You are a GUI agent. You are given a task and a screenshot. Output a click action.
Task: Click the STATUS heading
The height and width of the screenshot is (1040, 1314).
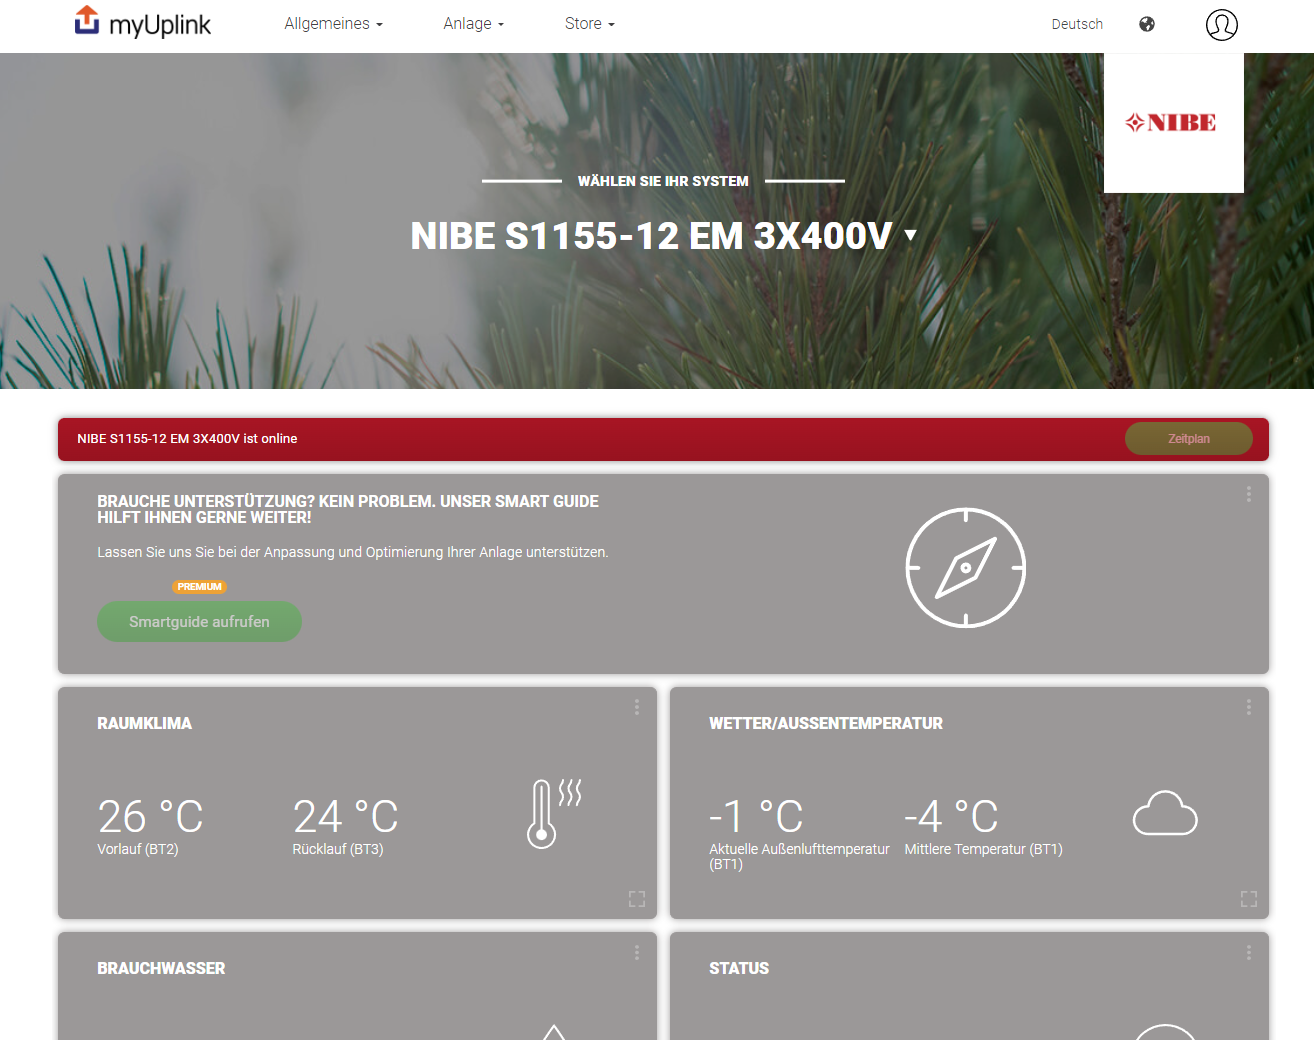(x=739, y=968)
